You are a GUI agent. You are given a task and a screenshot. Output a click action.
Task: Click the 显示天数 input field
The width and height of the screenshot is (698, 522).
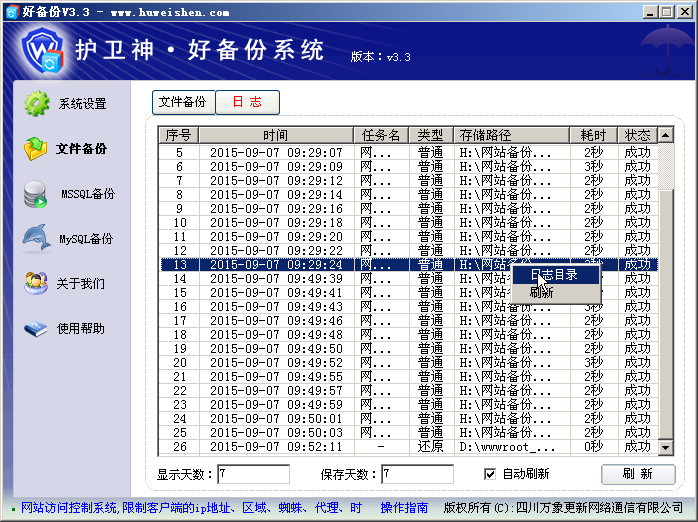[253, 474]
